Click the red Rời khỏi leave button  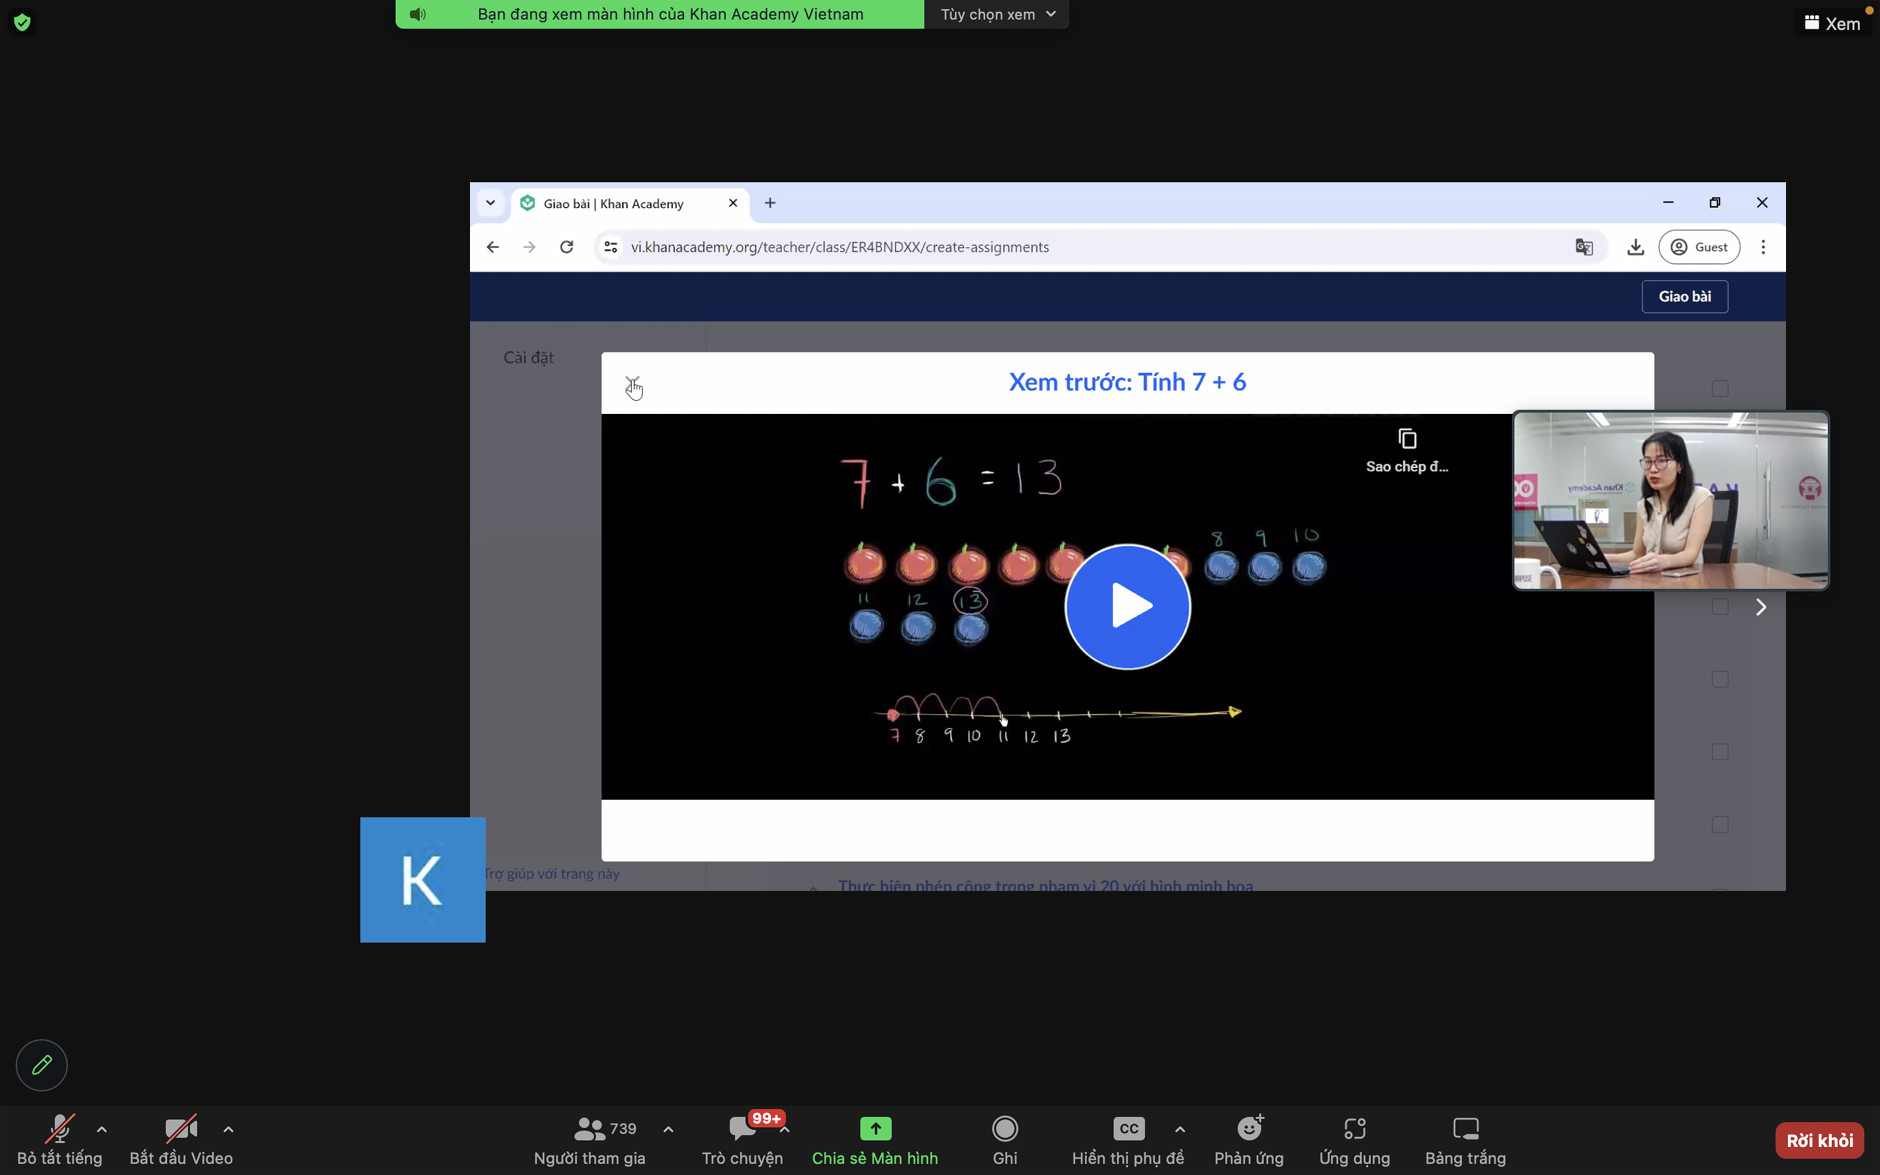pos(1818,1140)
